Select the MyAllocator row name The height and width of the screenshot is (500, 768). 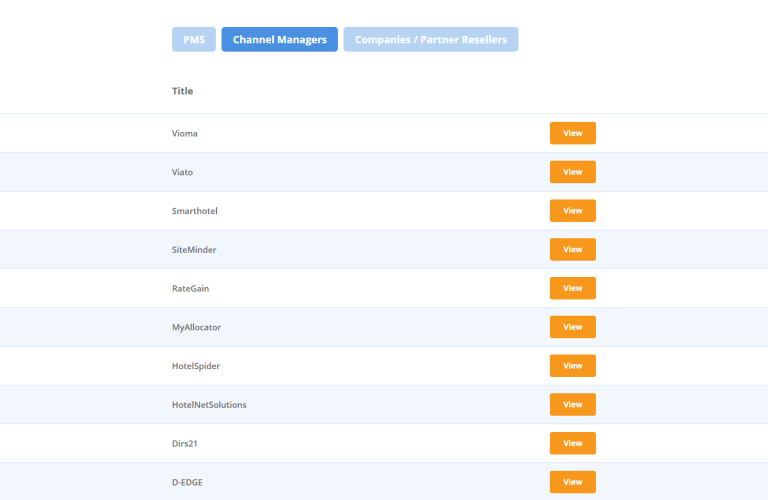[196, 327]
